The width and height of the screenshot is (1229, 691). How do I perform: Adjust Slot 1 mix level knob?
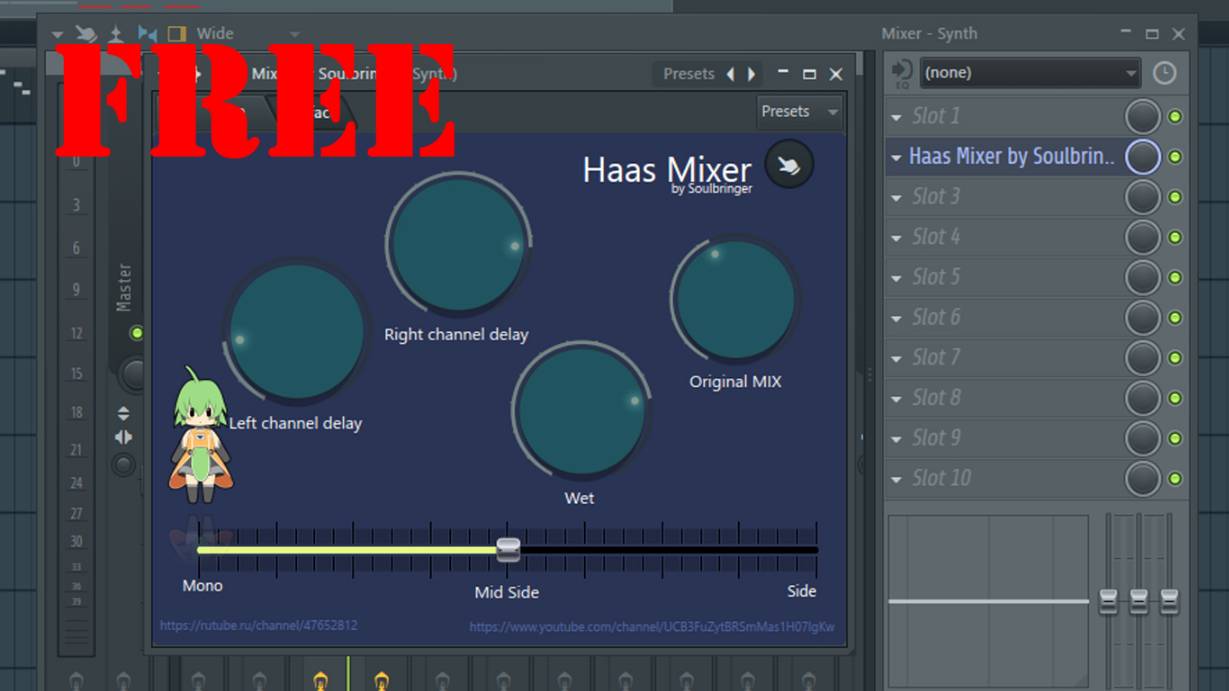[x=1143, y=117]
